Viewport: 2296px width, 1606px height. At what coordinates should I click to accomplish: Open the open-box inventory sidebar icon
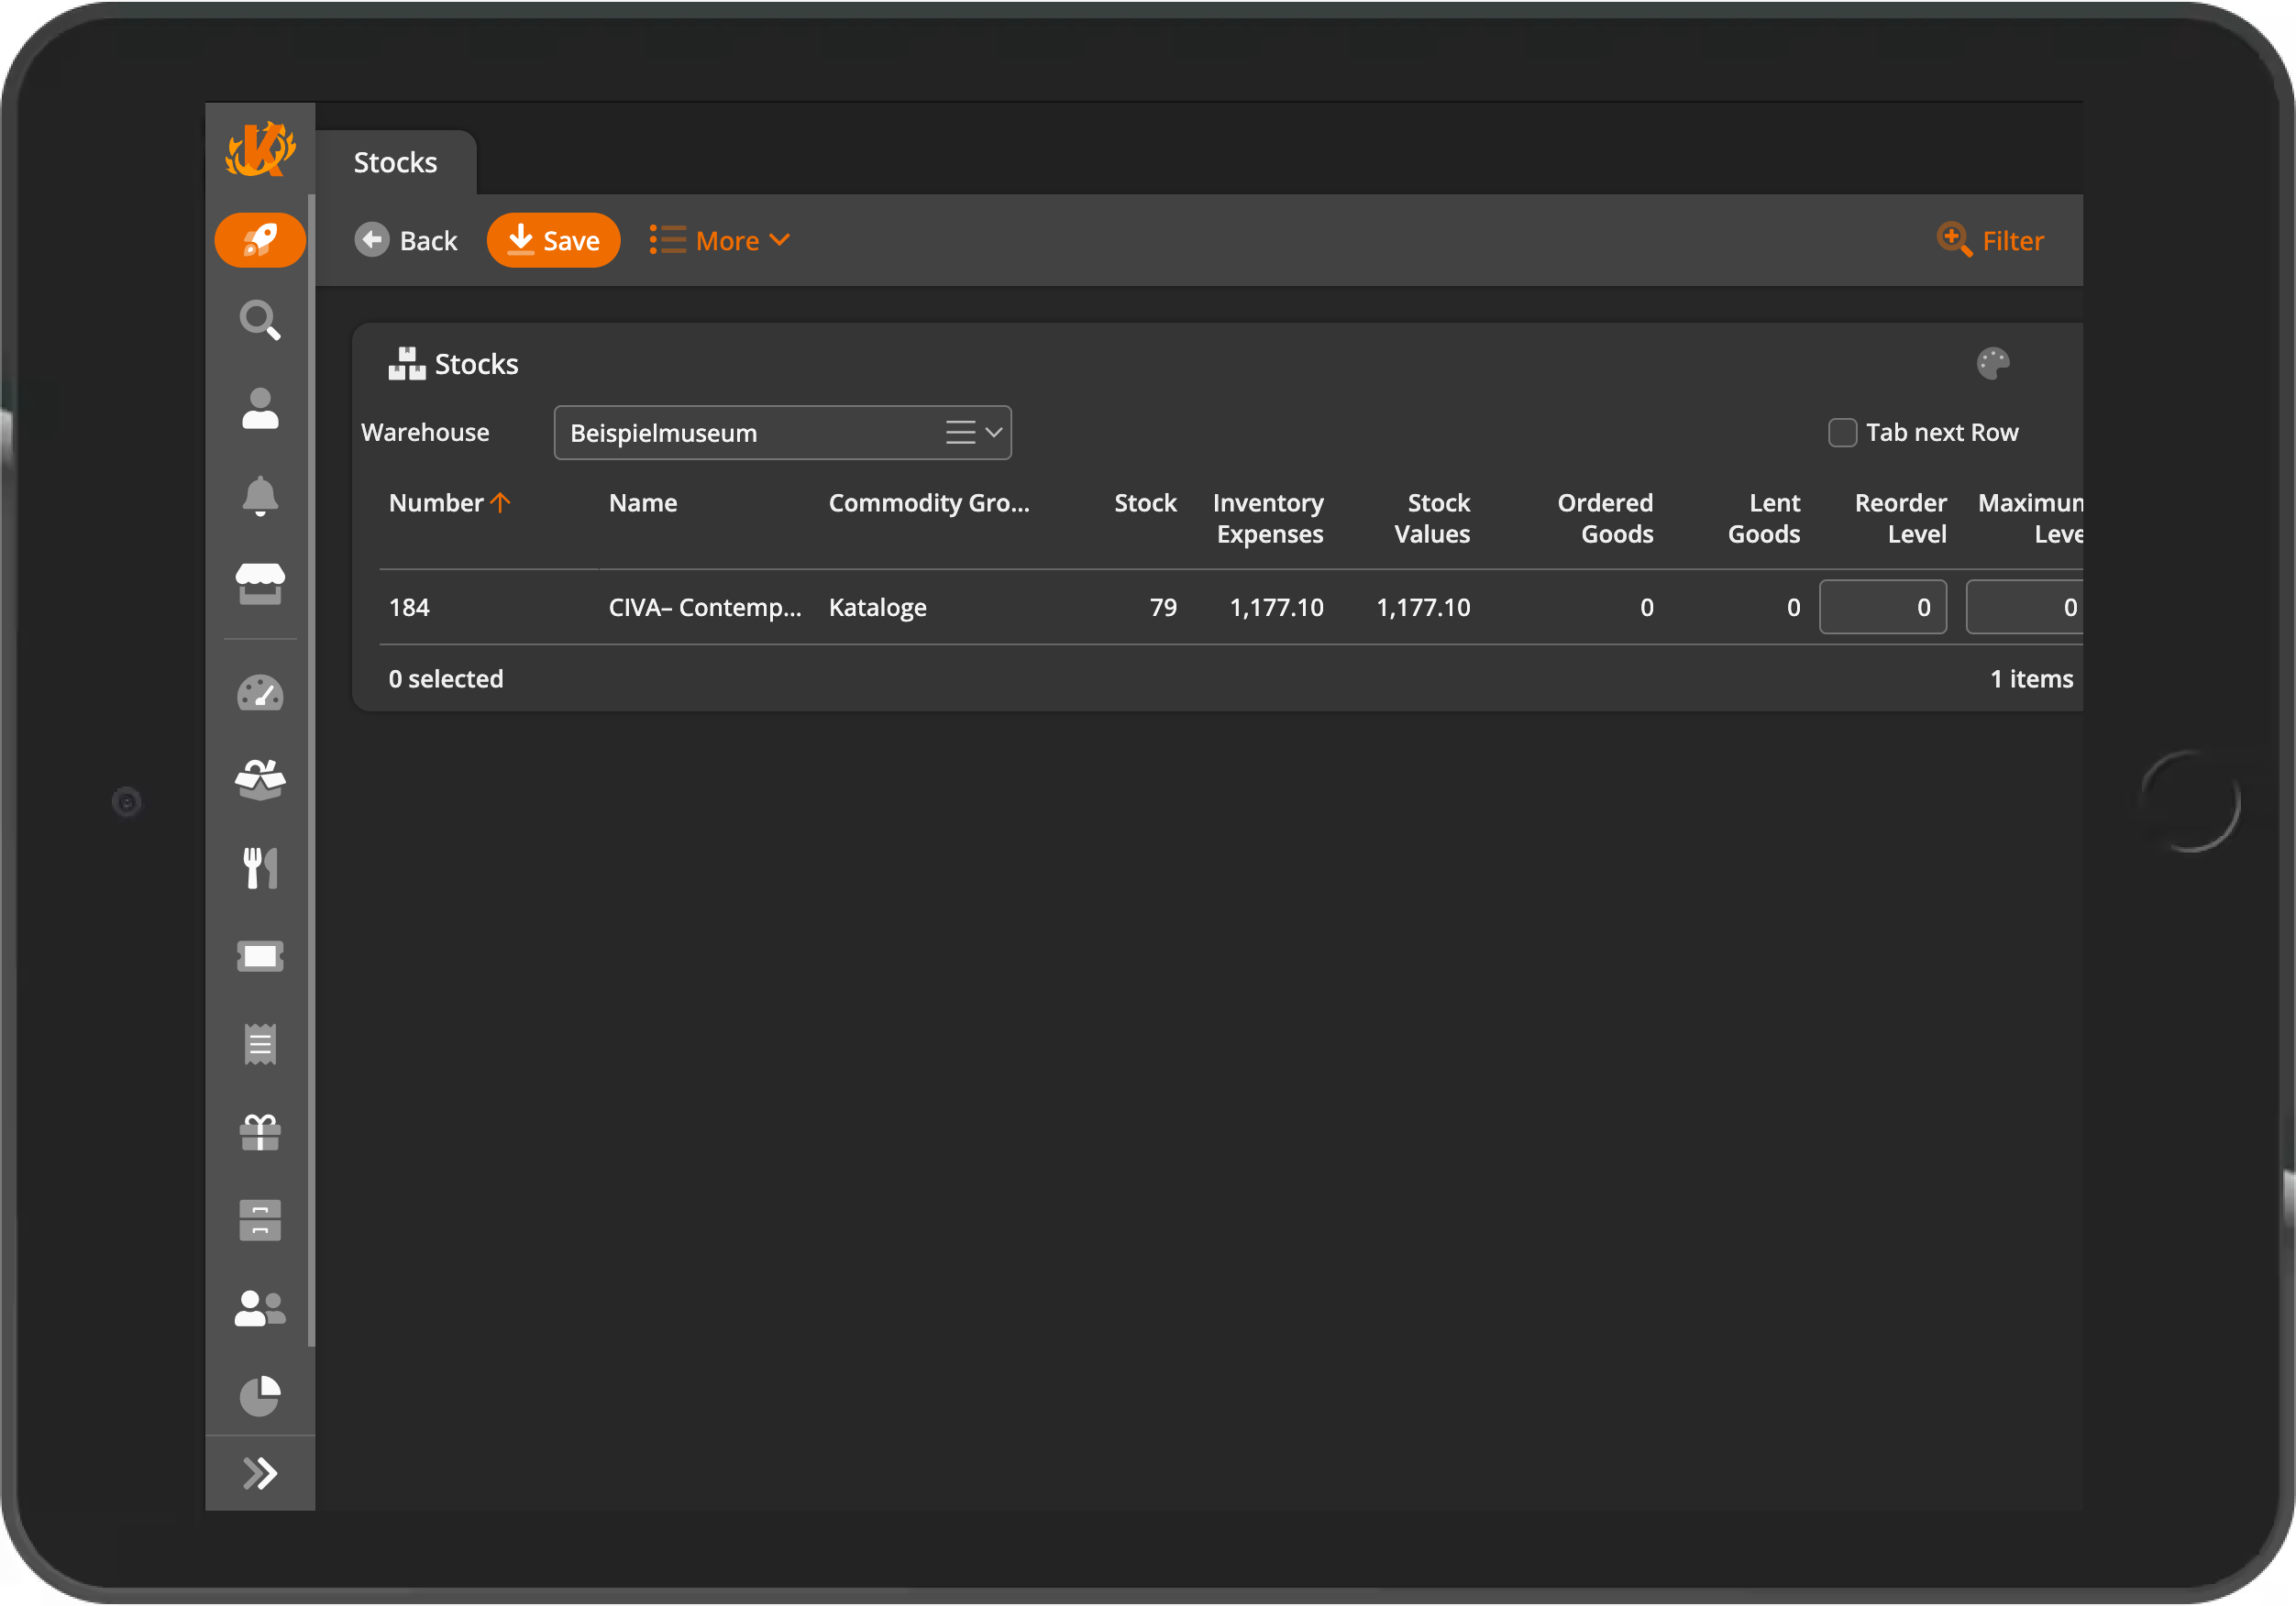260,779
